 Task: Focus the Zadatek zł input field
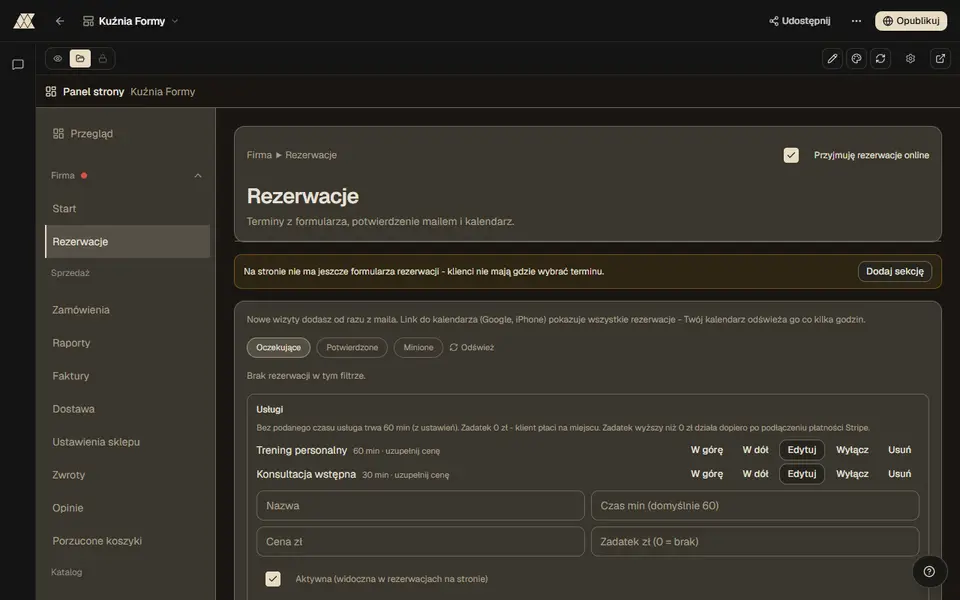click(x=755, y=542)
